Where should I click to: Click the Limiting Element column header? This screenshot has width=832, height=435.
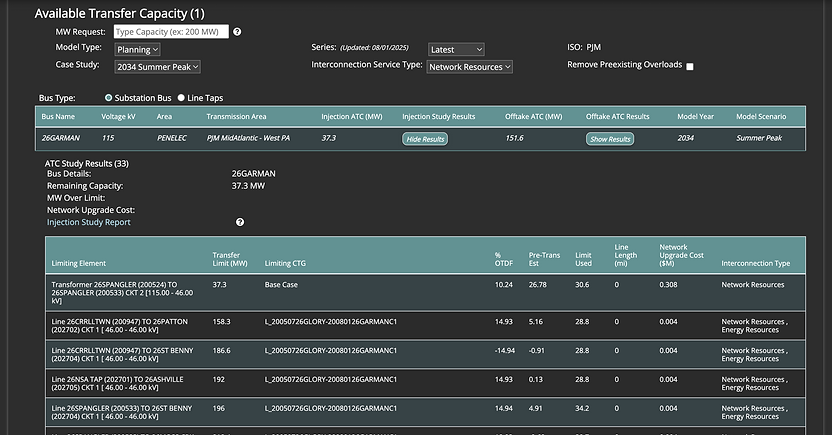click(x=79, y=263)
